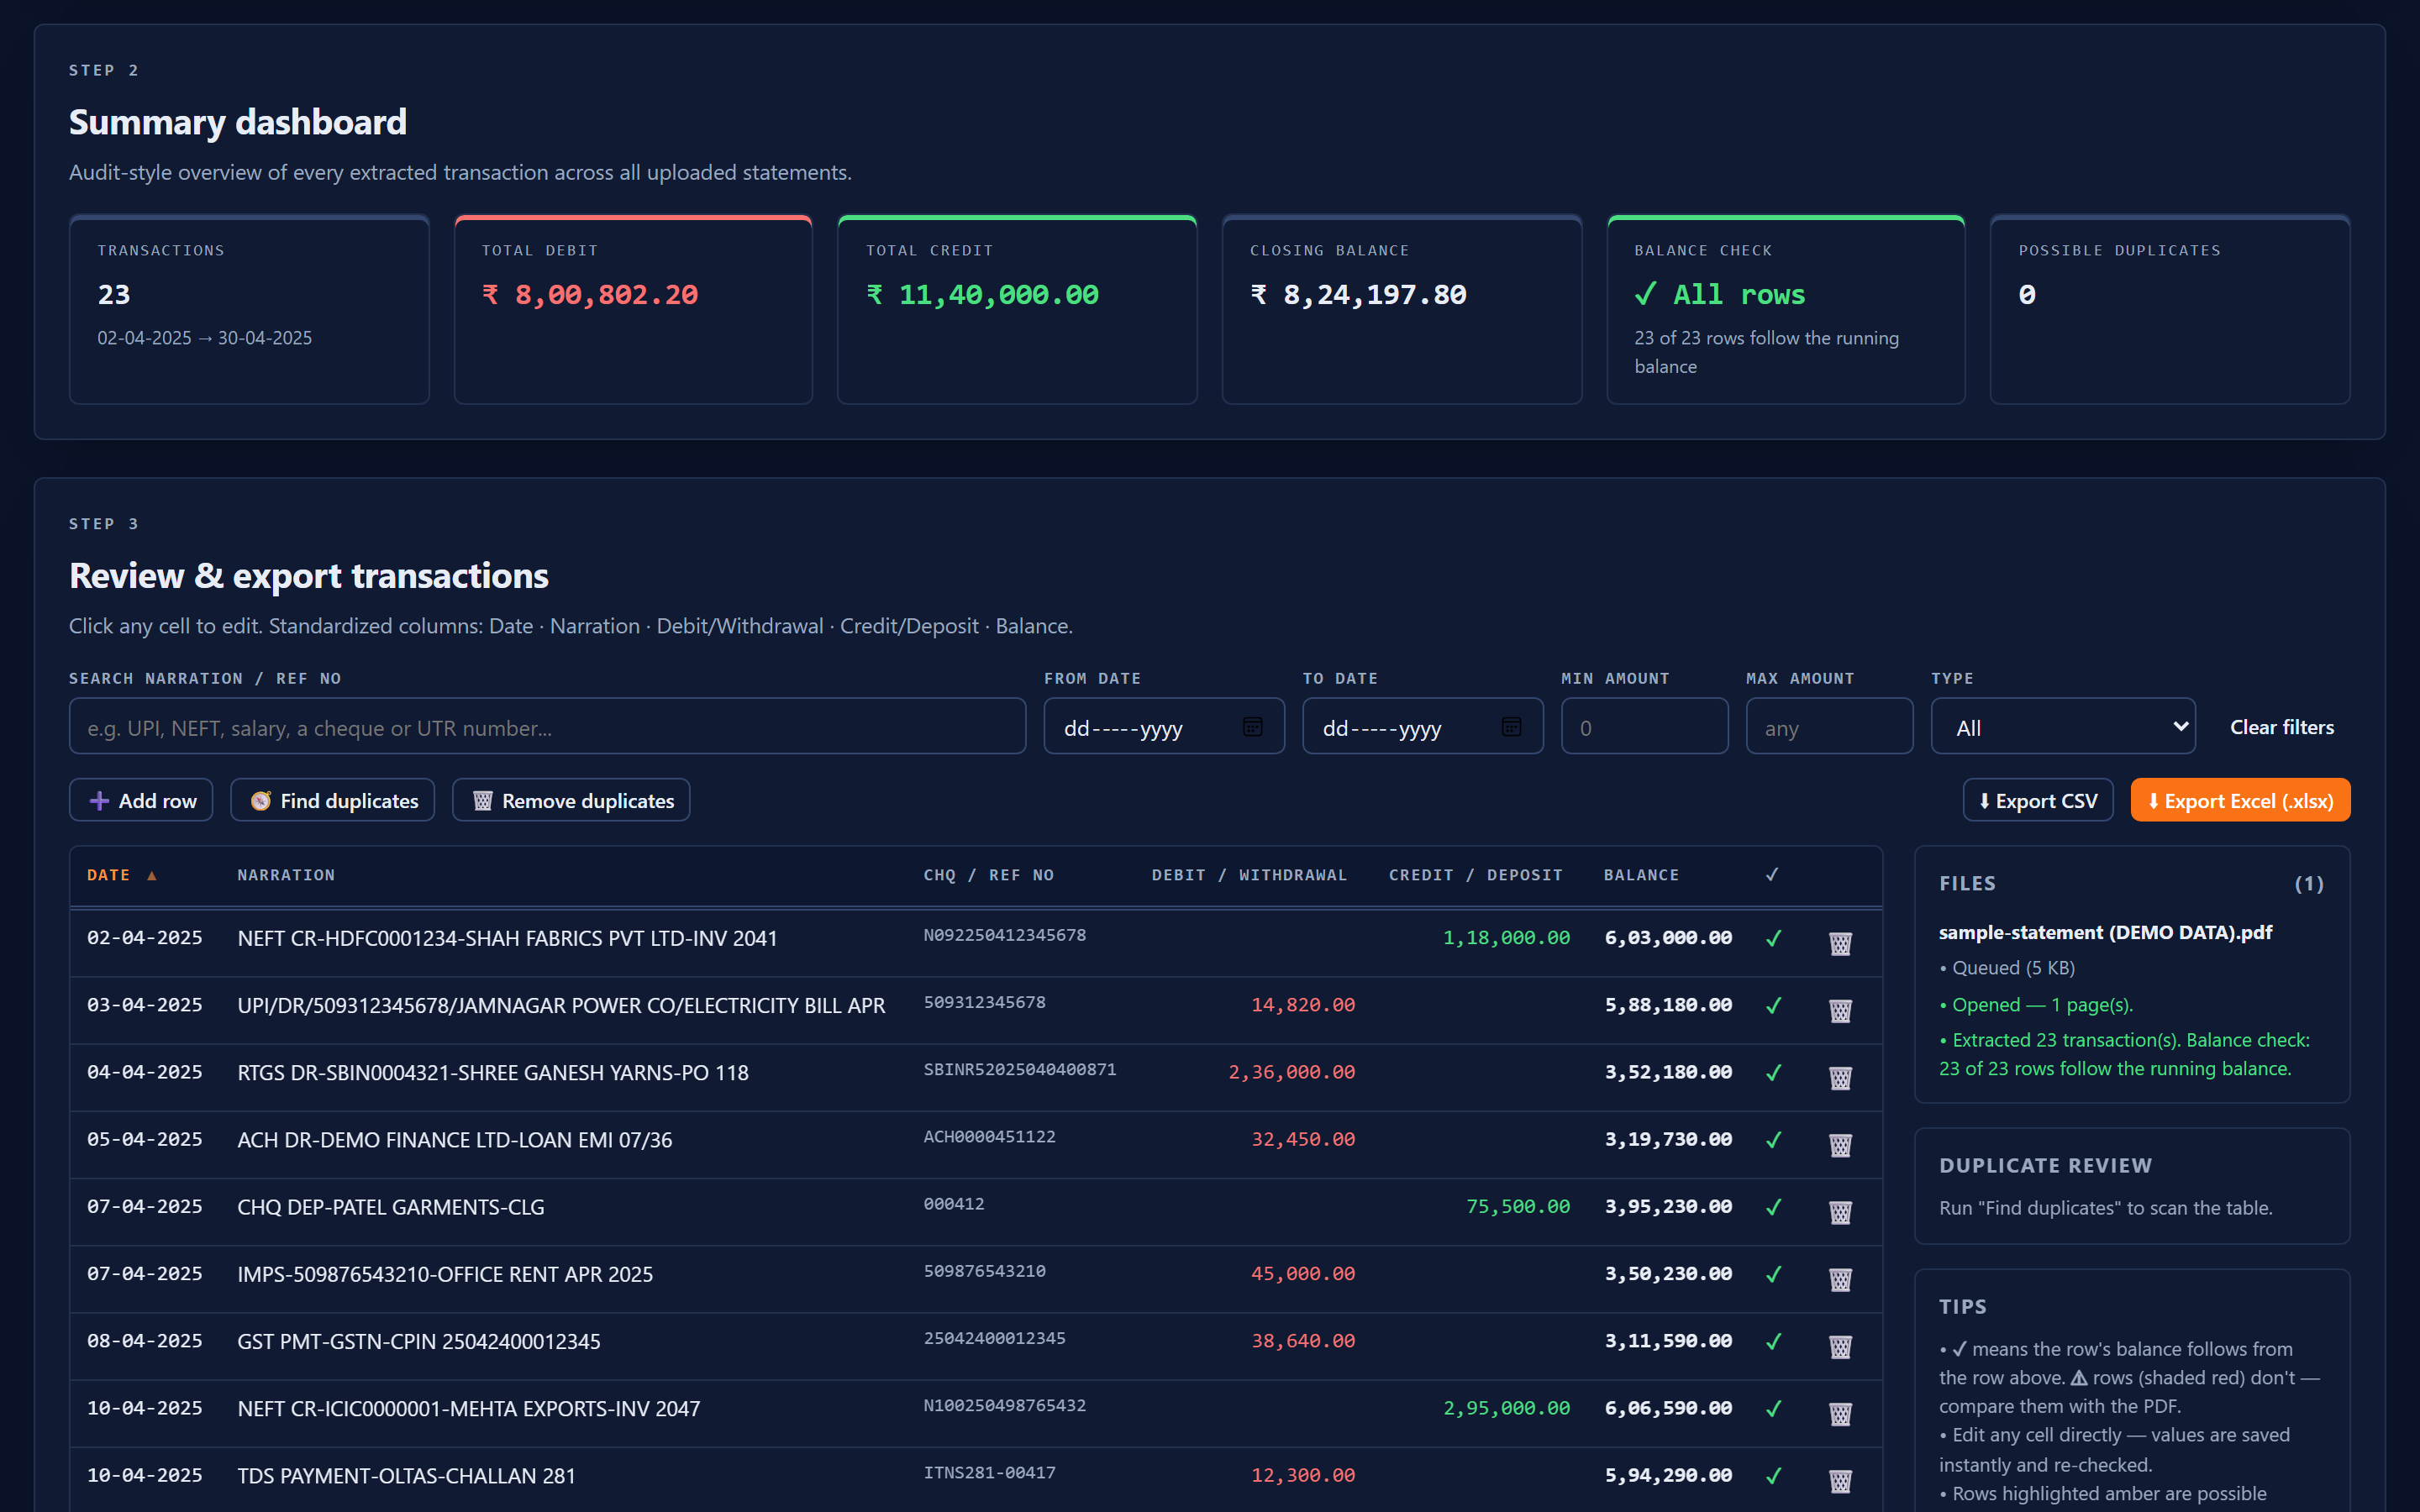Remove the SHREE GANESH YARNS row with trash icon
2420x1512 pixels.
point(1840,1076)
